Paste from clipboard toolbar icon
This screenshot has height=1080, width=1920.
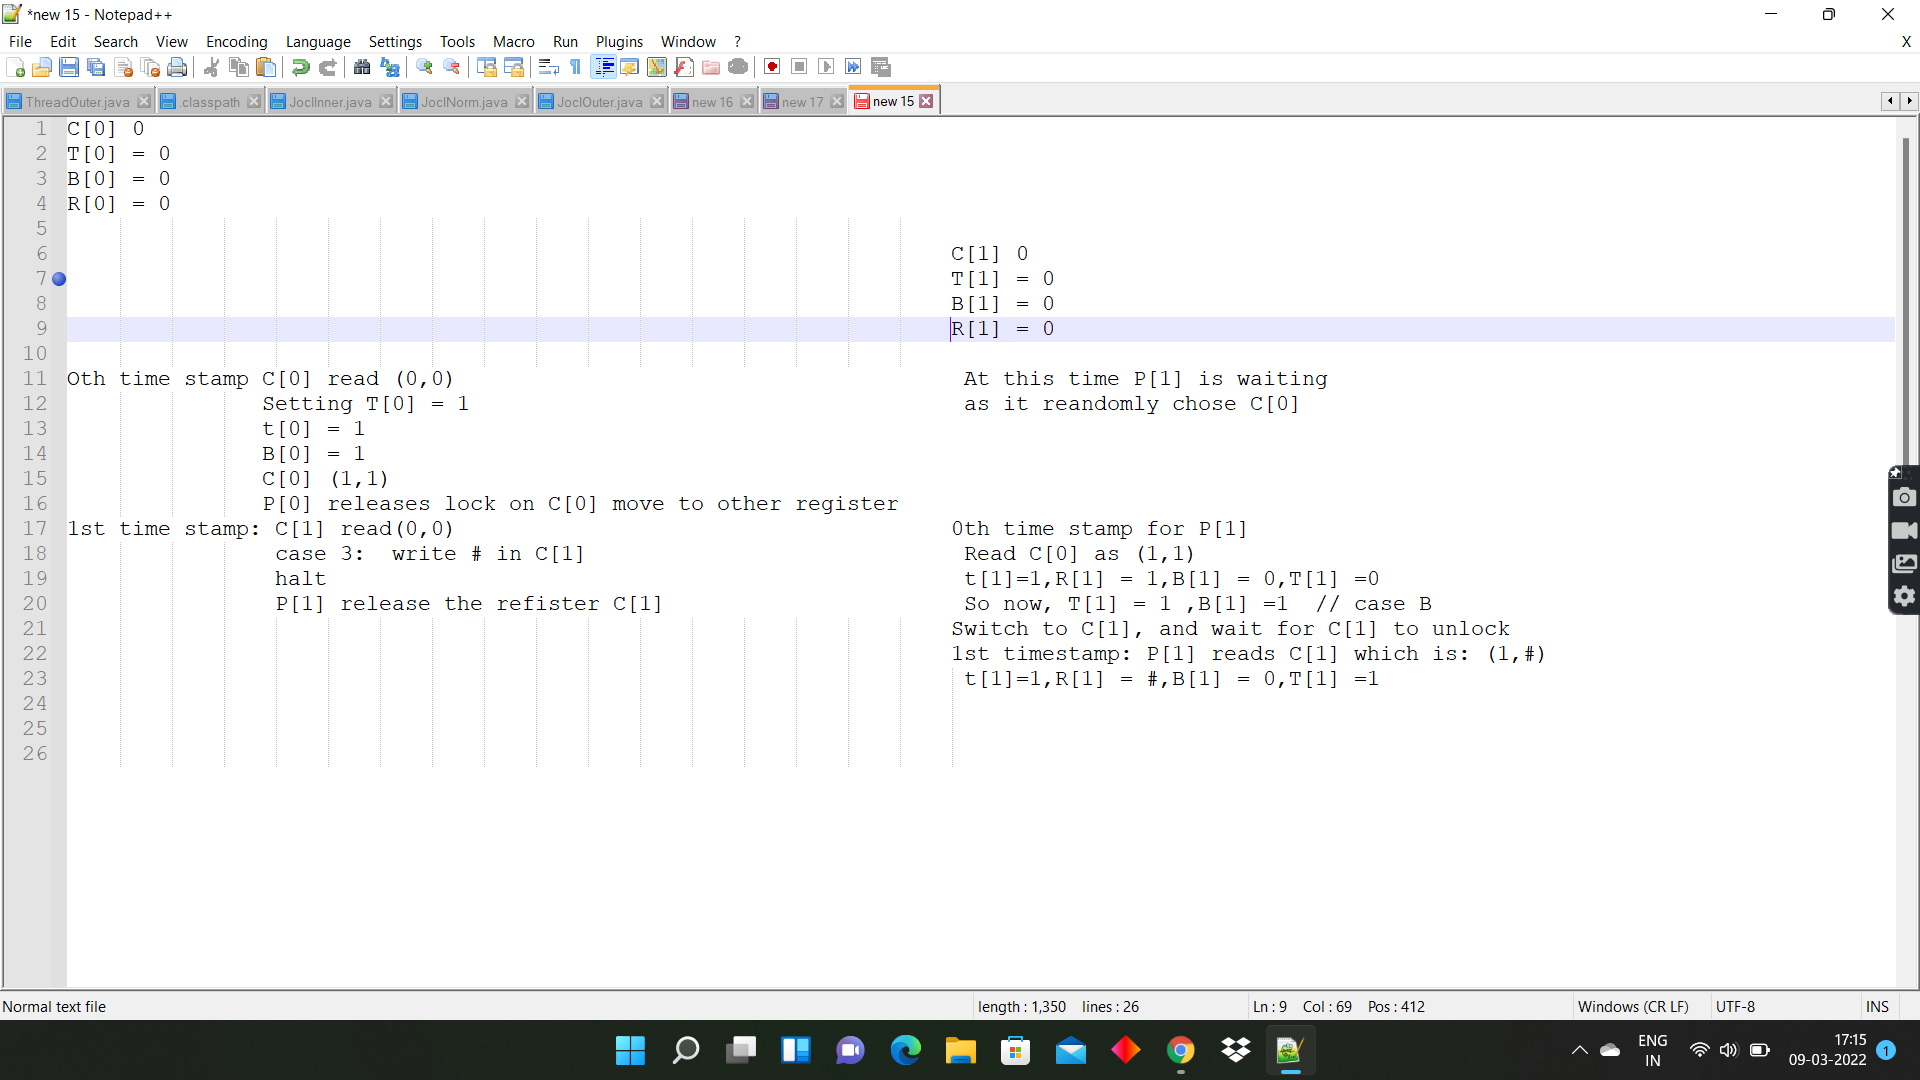[266, 67]
